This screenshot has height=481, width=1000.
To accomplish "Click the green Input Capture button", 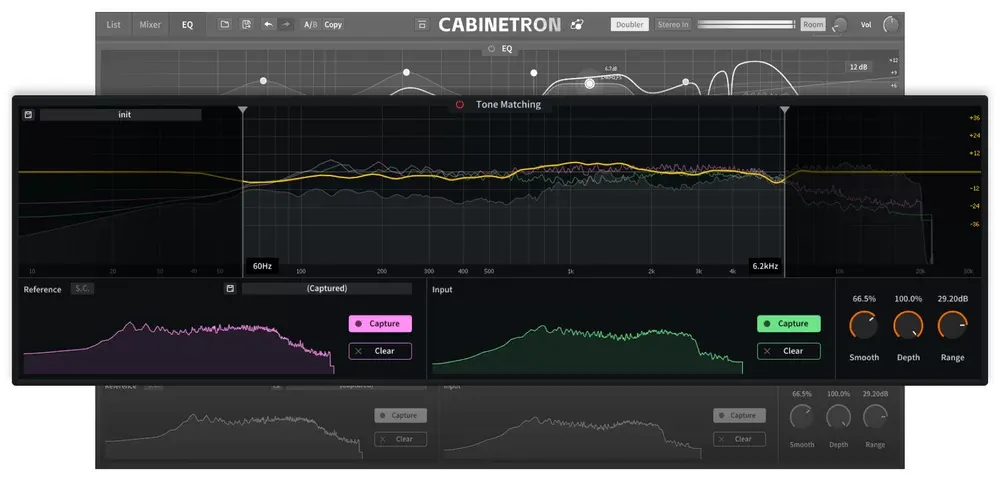I will coord(789,323).
